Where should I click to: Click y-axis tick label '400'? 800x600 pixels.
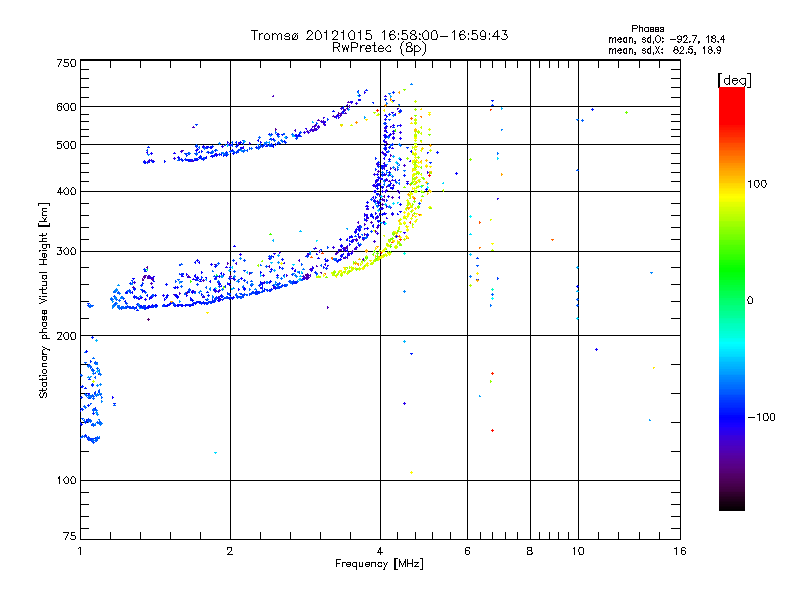[x=67, y=191]
